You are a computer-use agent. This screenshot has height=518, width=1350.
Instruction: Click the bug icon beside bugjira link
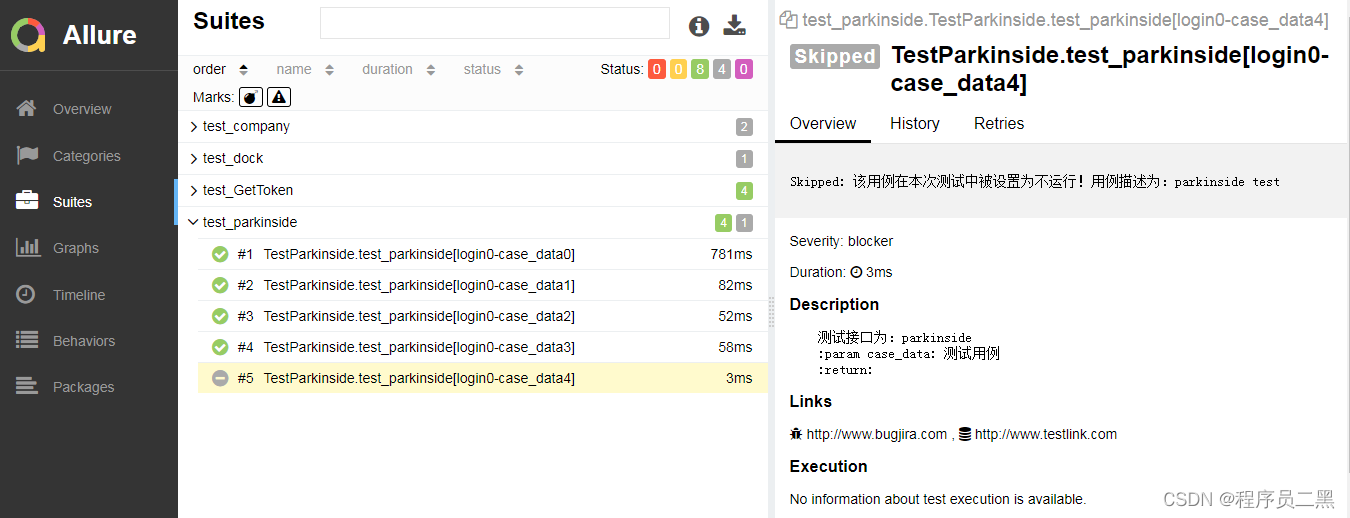click(x=796, y=434)
